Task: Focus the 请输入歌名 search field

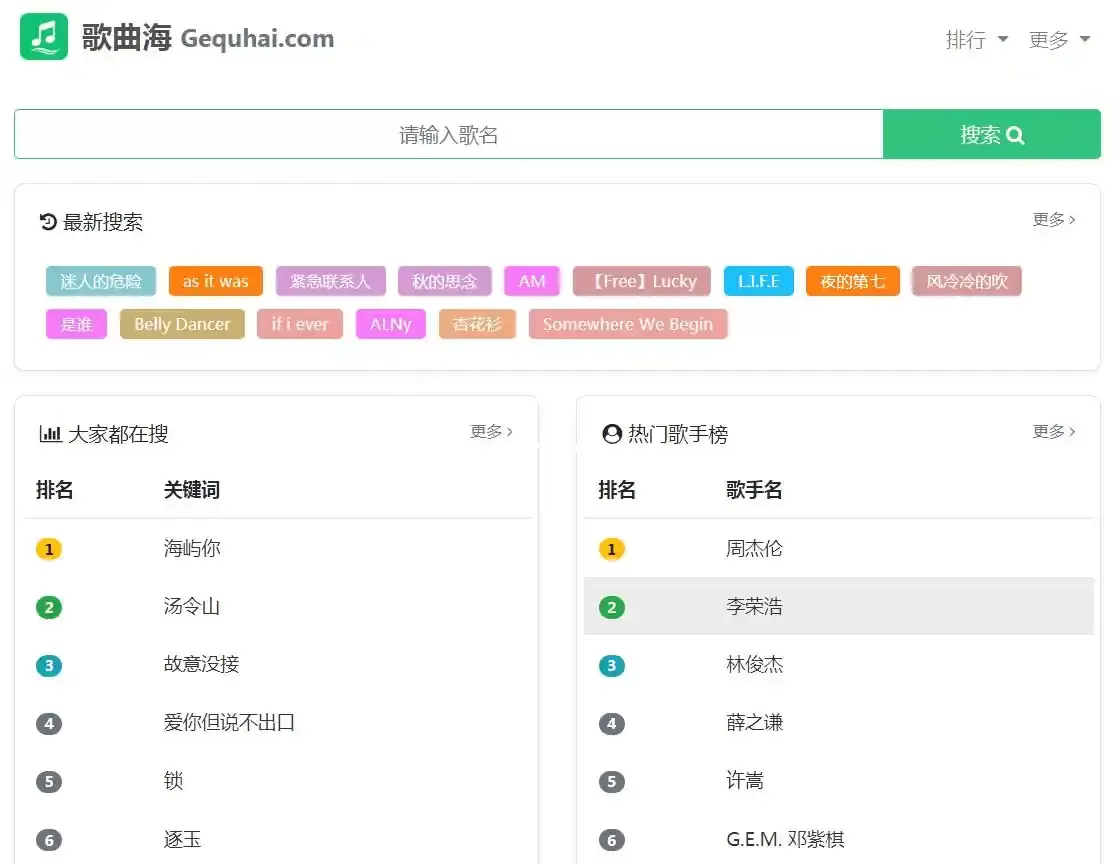Action: [448, 135]
